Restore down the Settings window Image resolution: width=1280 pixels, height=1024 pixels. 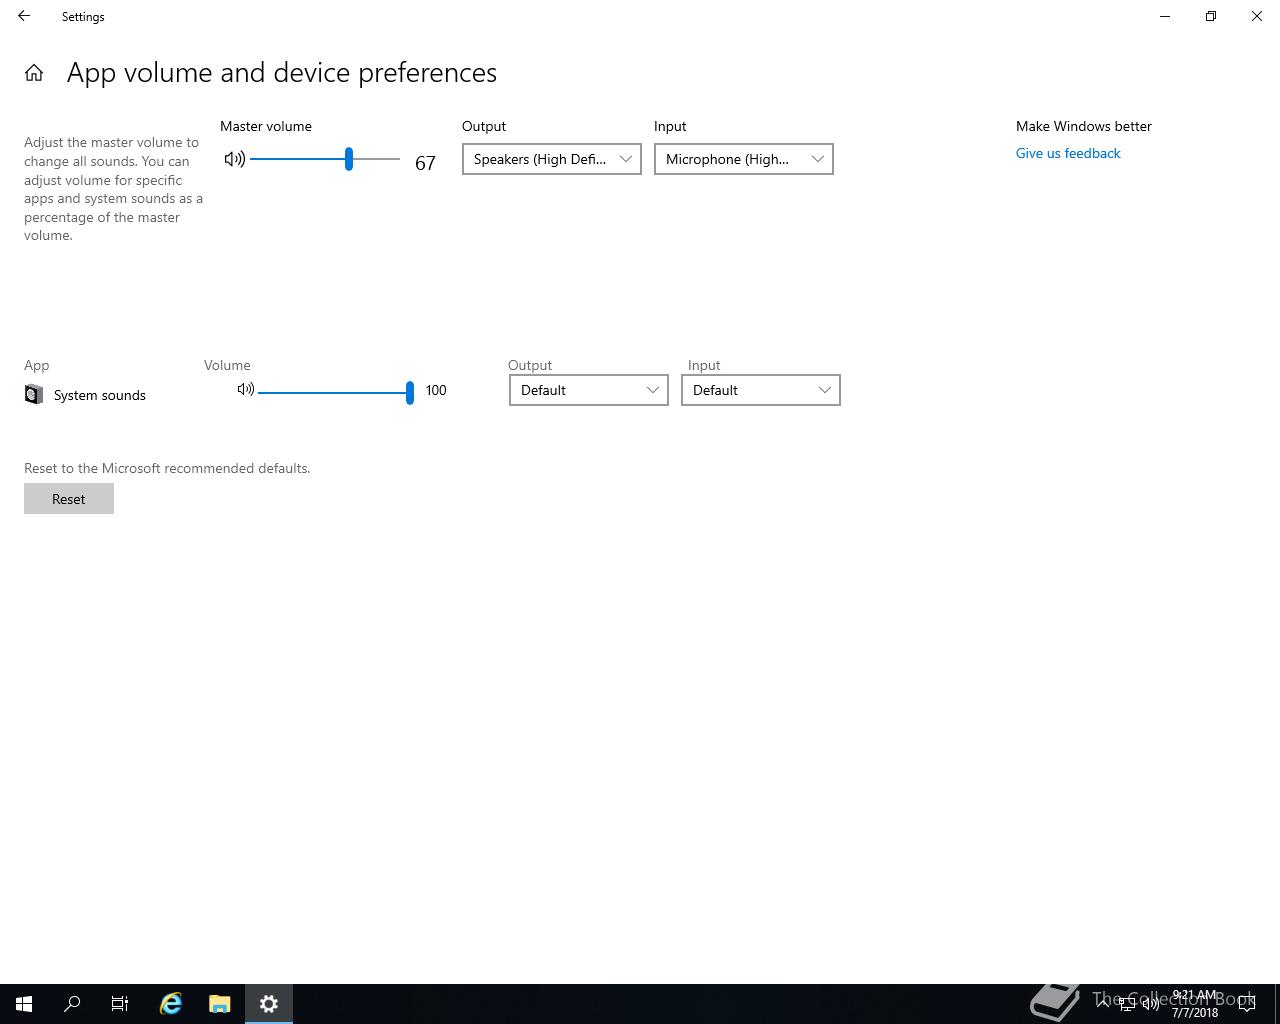click(x=1211, y=16)
